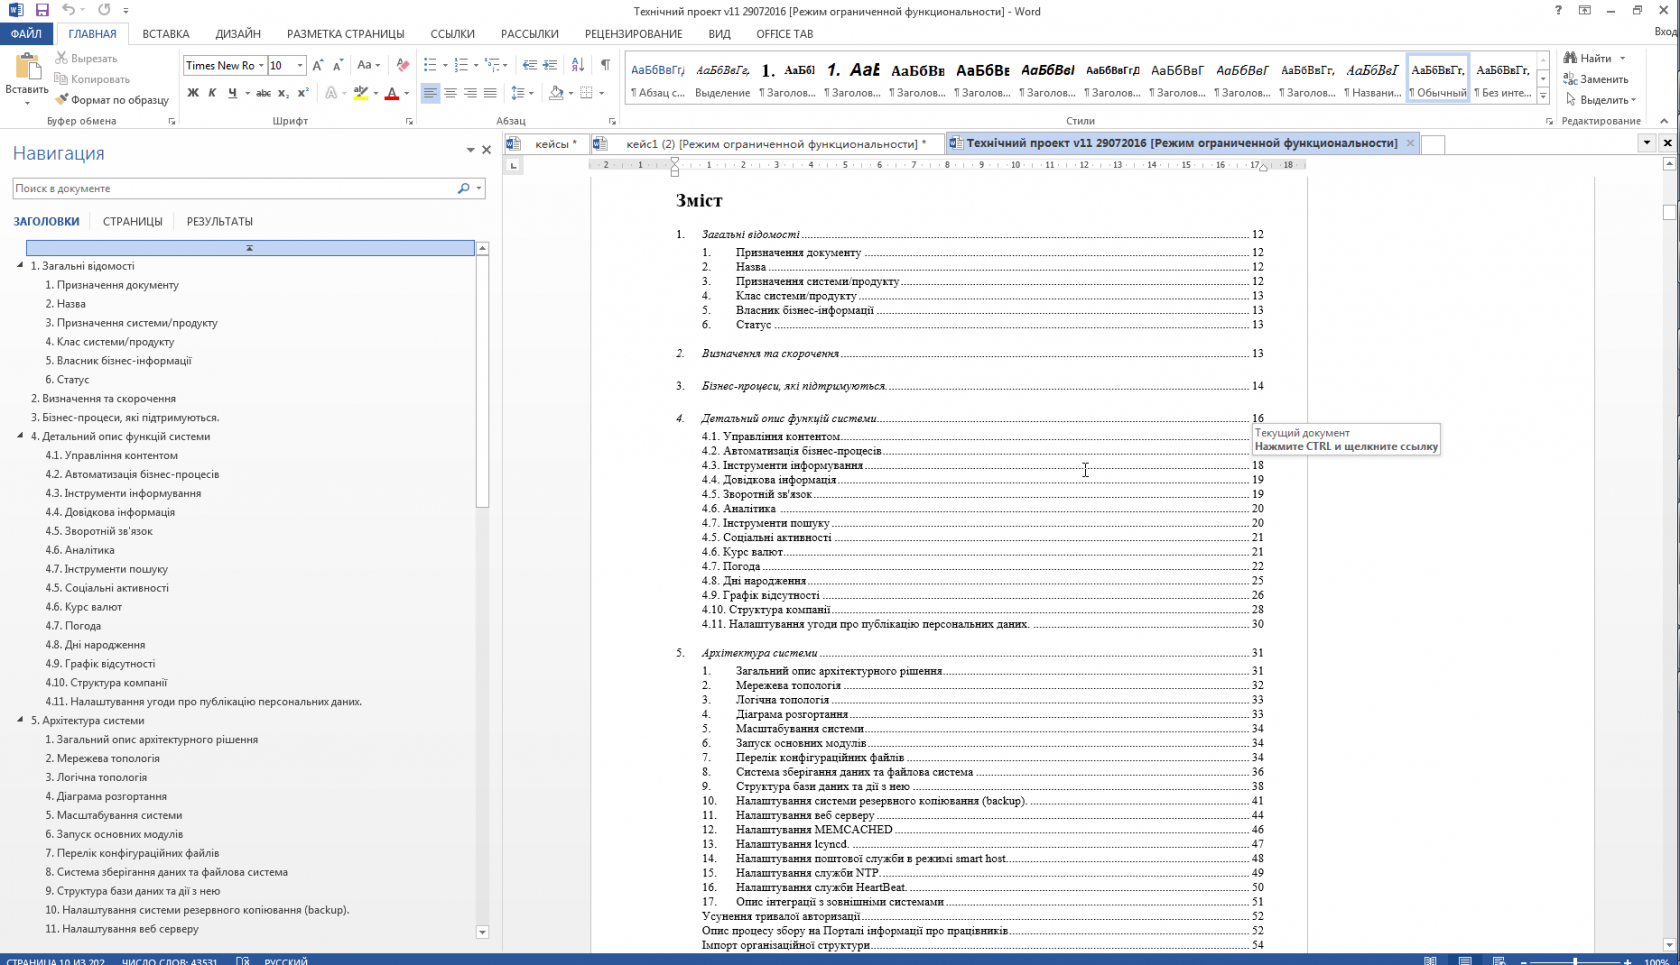This screenshot has width=1680, height=965.
Task: Clear all formatting with the eraser icon
Action: [x=402, y=65]
